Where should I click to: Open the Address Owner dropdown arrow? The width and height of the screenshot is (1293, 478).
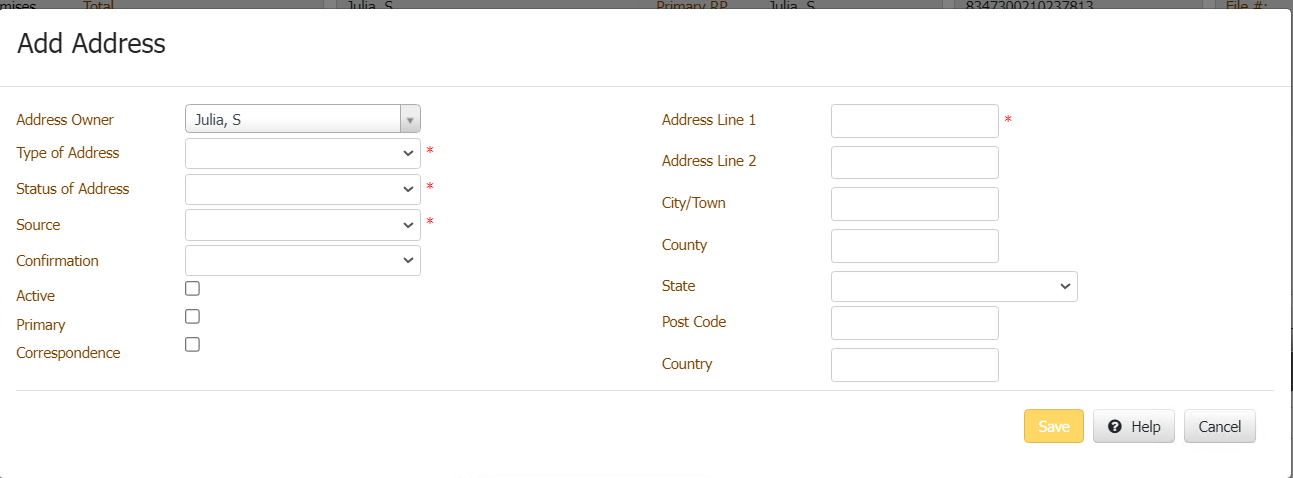[410, 120]
